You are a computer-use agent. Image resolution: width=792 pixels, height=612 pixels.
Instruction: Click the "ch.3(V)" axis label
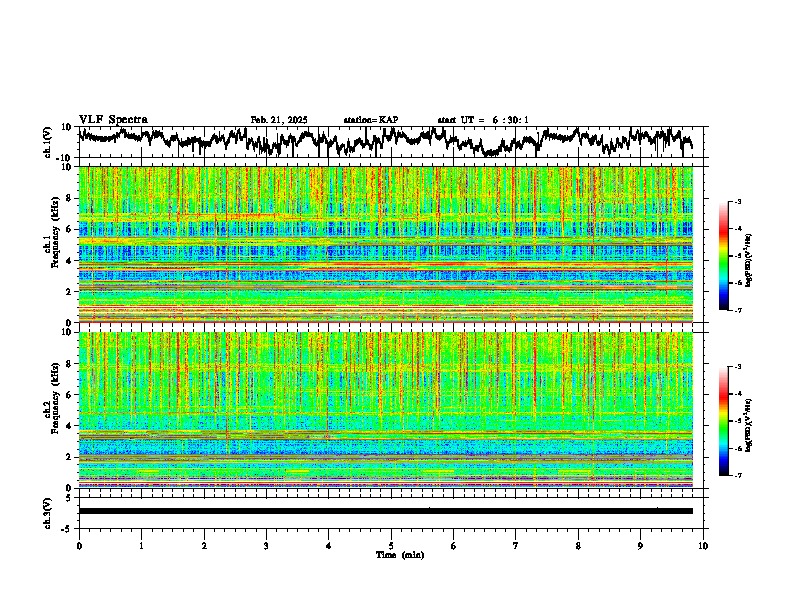(x=48, y=513)
